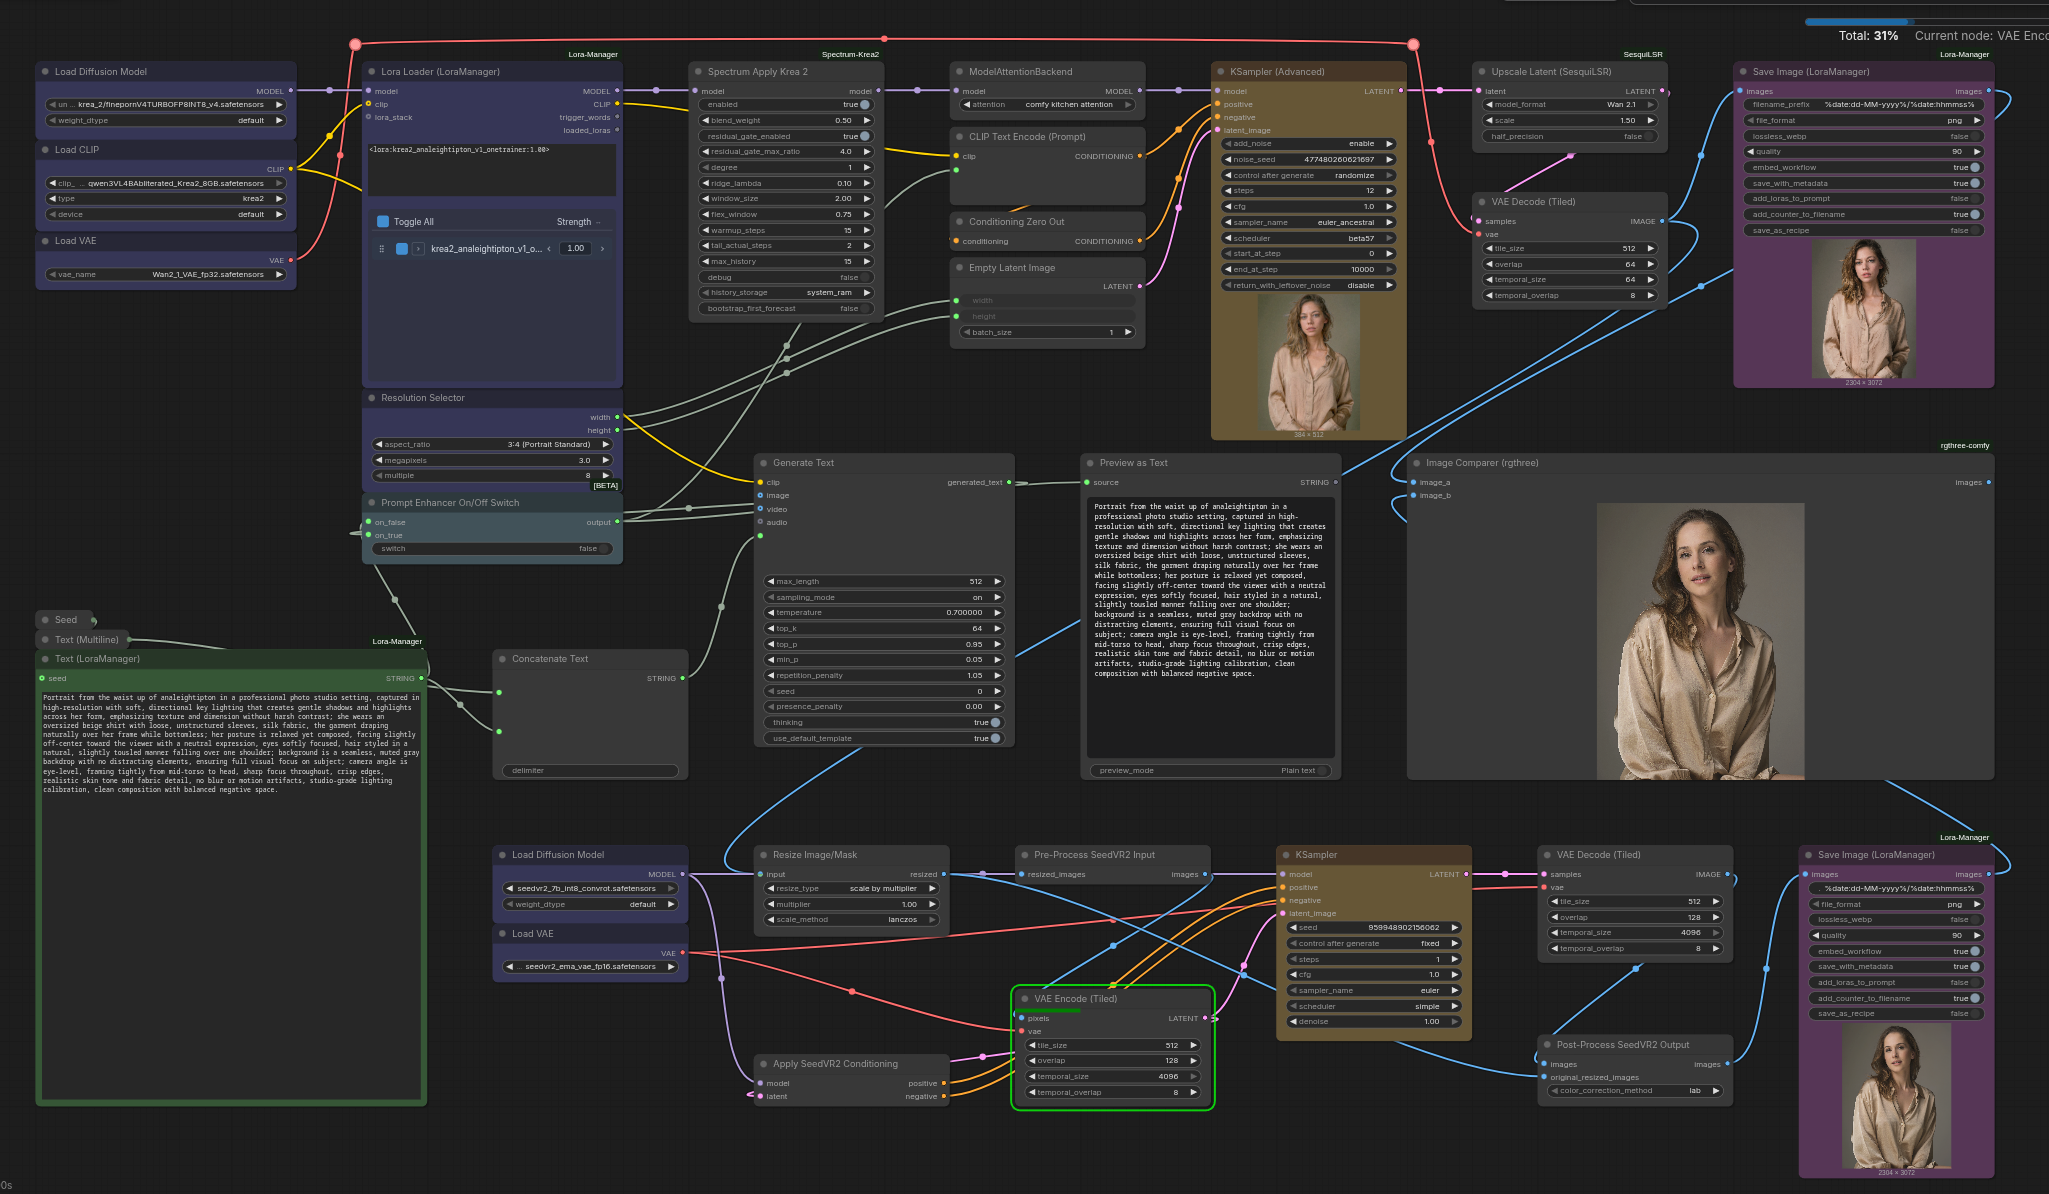The width and height of the screenshot is (2049, 1194).
Task: Click the Generate Text node title dot
Action: point(763,463)
